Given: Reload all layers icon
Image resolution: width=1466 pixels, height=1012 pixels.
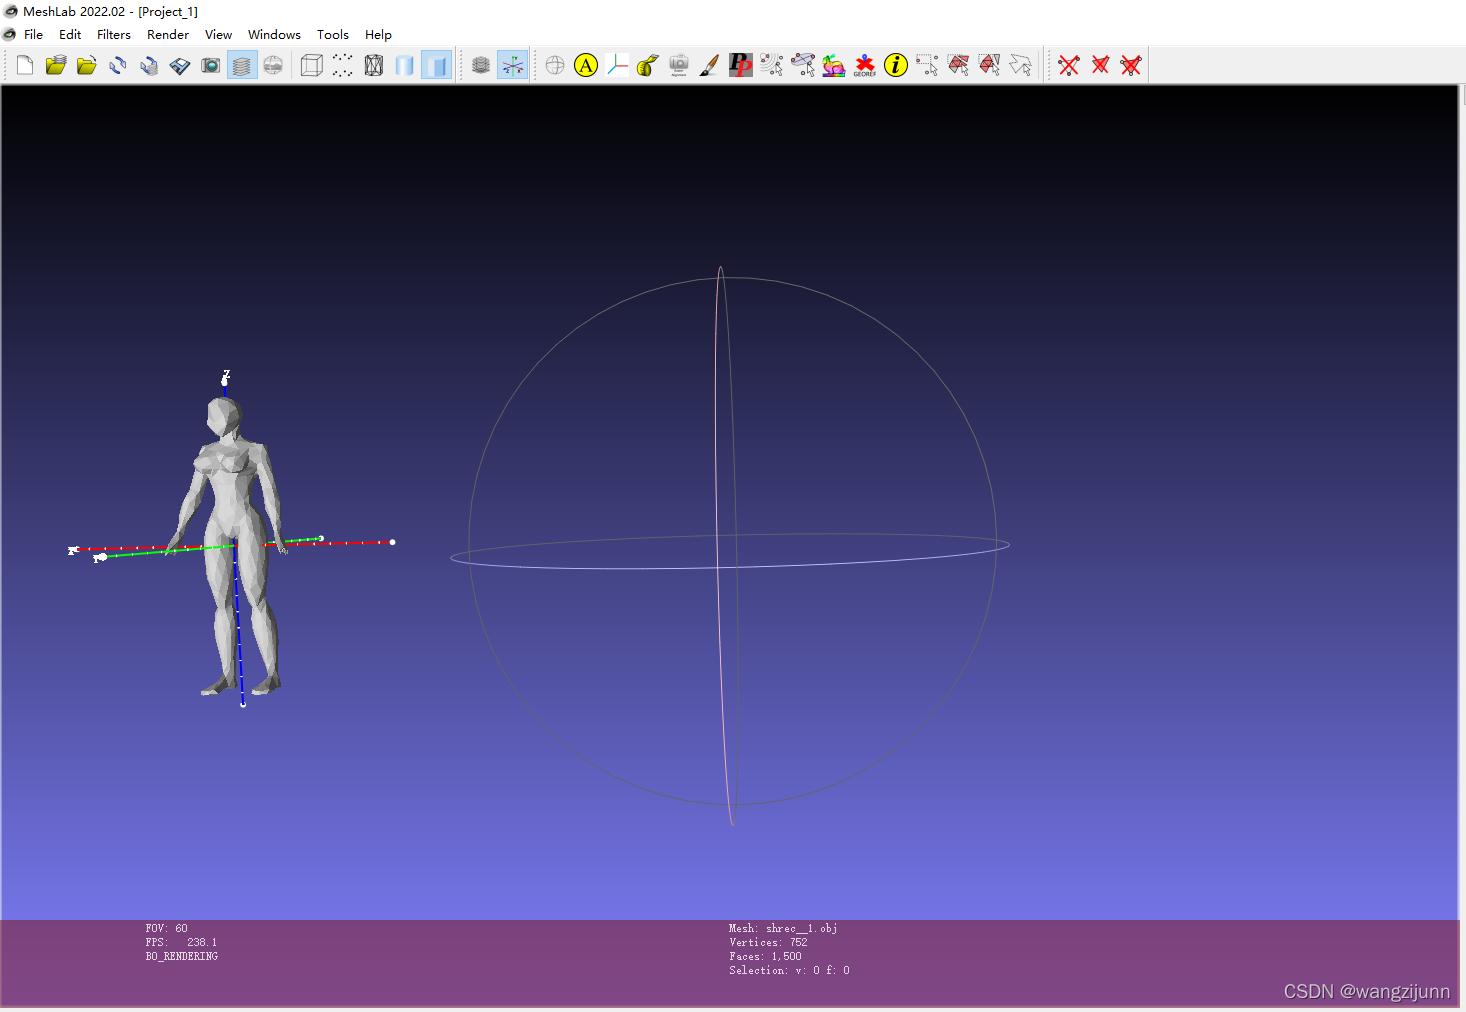Looking at the screenshot, I should (149, 65).
